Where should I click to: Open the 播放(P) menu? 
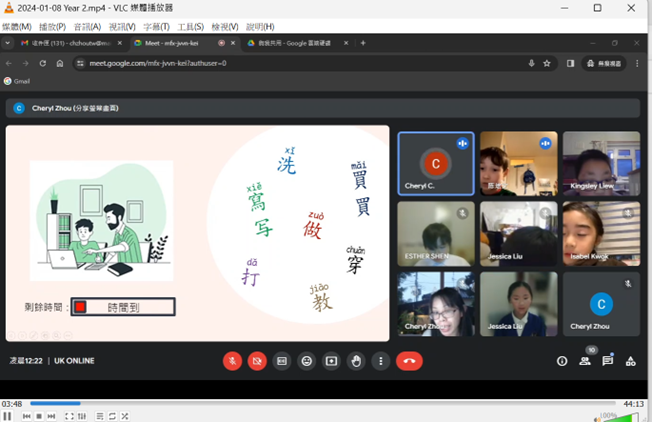[52, 27]
